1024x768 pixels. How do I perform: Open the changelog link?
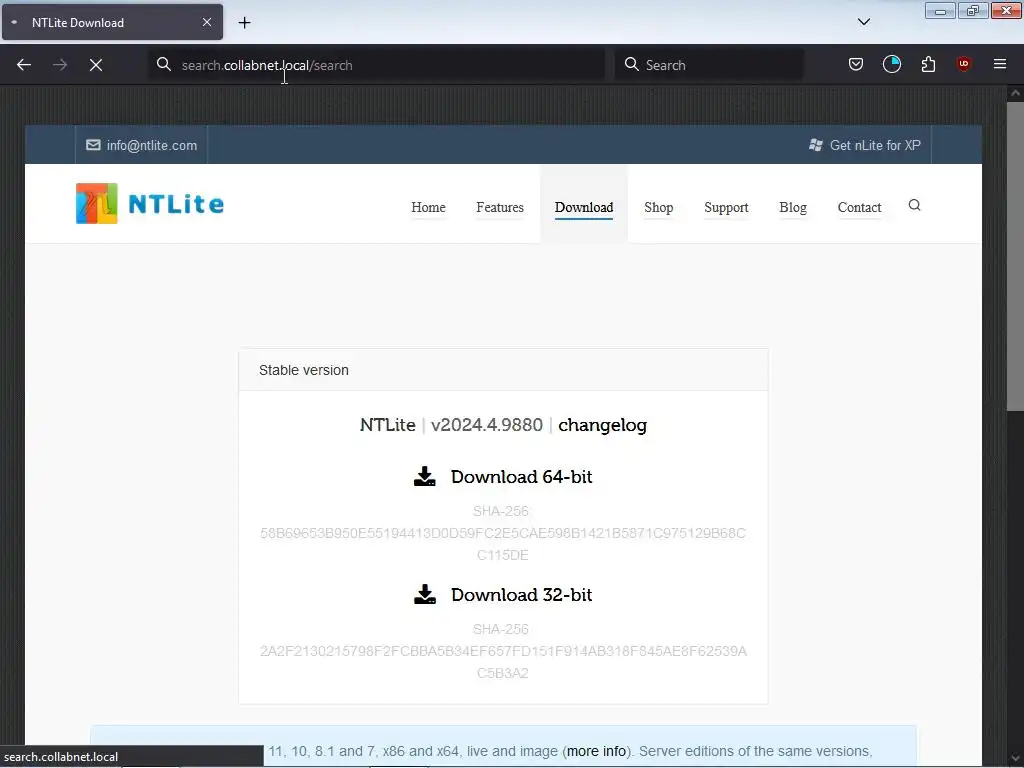[x=602, y=425]
